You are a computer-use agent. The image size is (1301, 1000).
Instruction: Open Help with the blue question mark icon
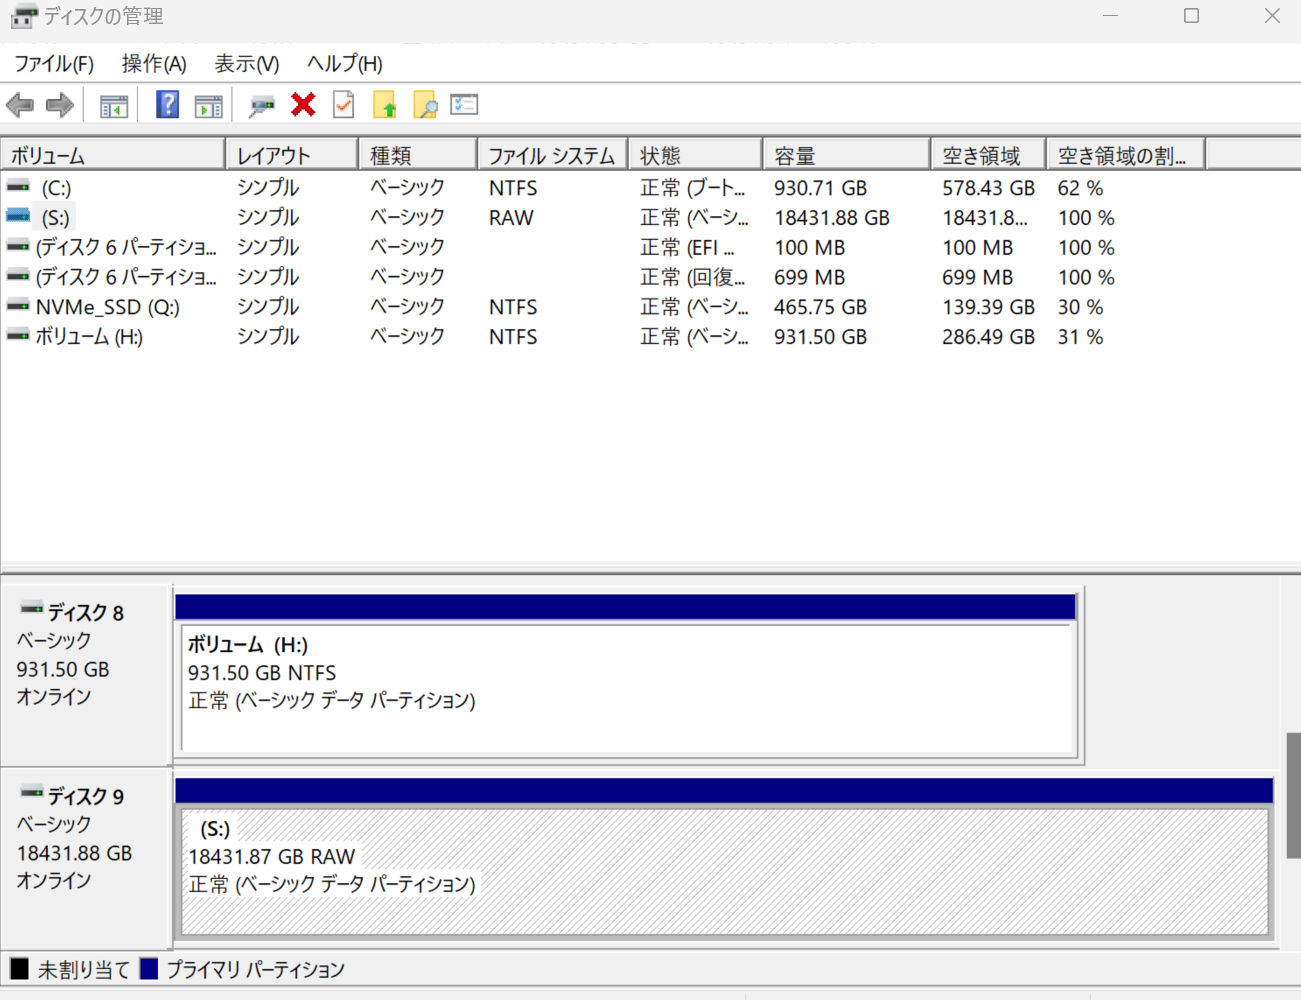pyautogui.click(x=167, y=104)
